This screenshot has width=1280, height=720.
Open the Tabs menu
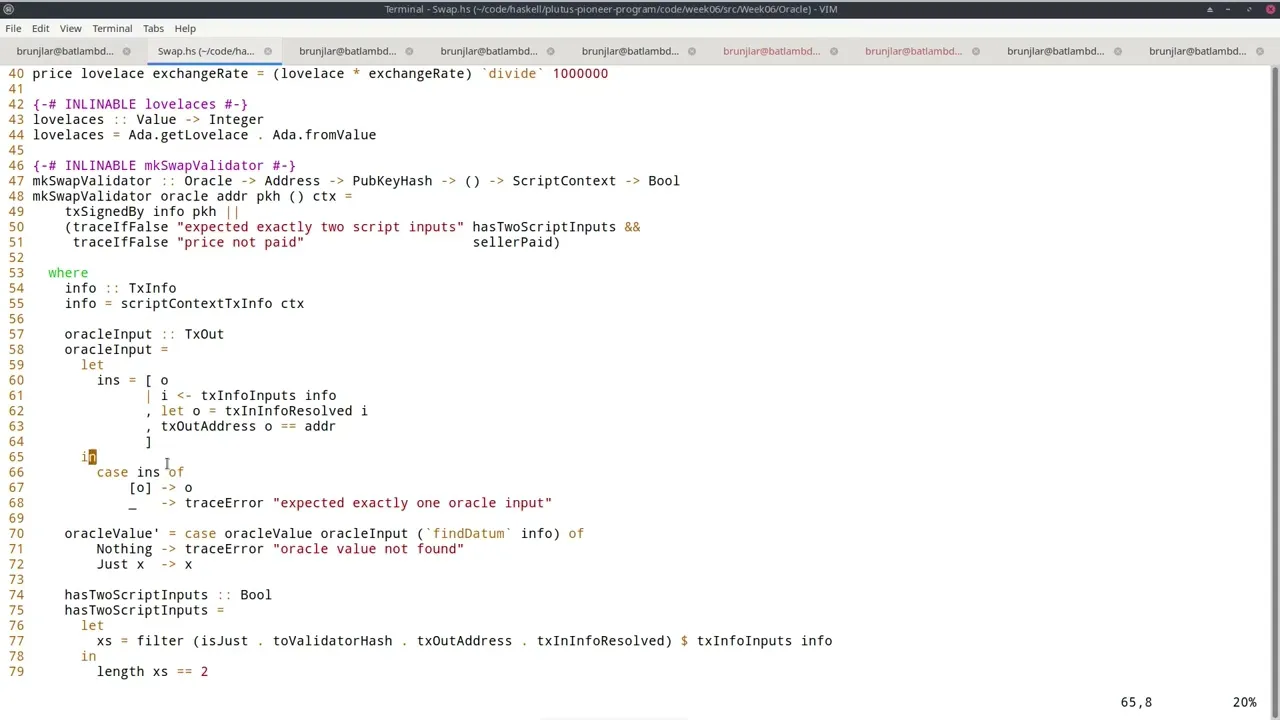(153, 28)
